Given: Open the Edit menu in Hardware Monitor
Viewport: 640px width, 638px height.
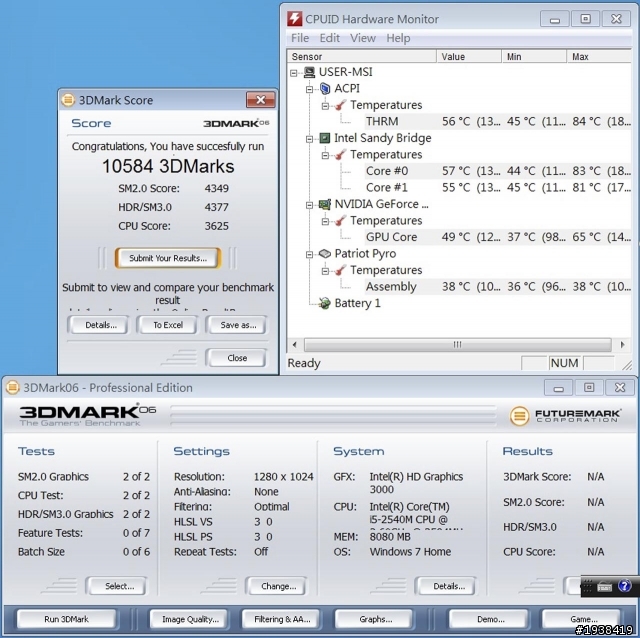Looking at the screenshot, I should (x=329, y=38).
